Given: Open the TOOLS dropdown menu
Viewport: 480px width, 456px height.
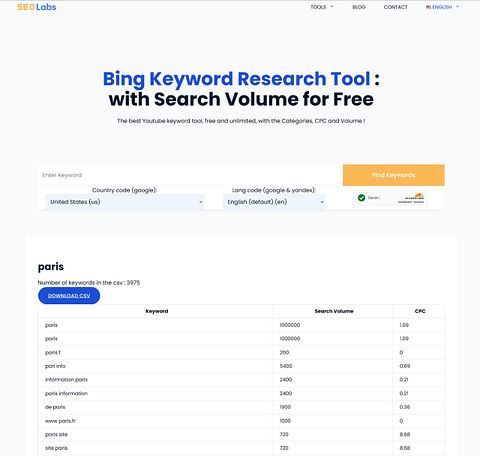Looking at the screenshot, I should click(x=322, y=7).
